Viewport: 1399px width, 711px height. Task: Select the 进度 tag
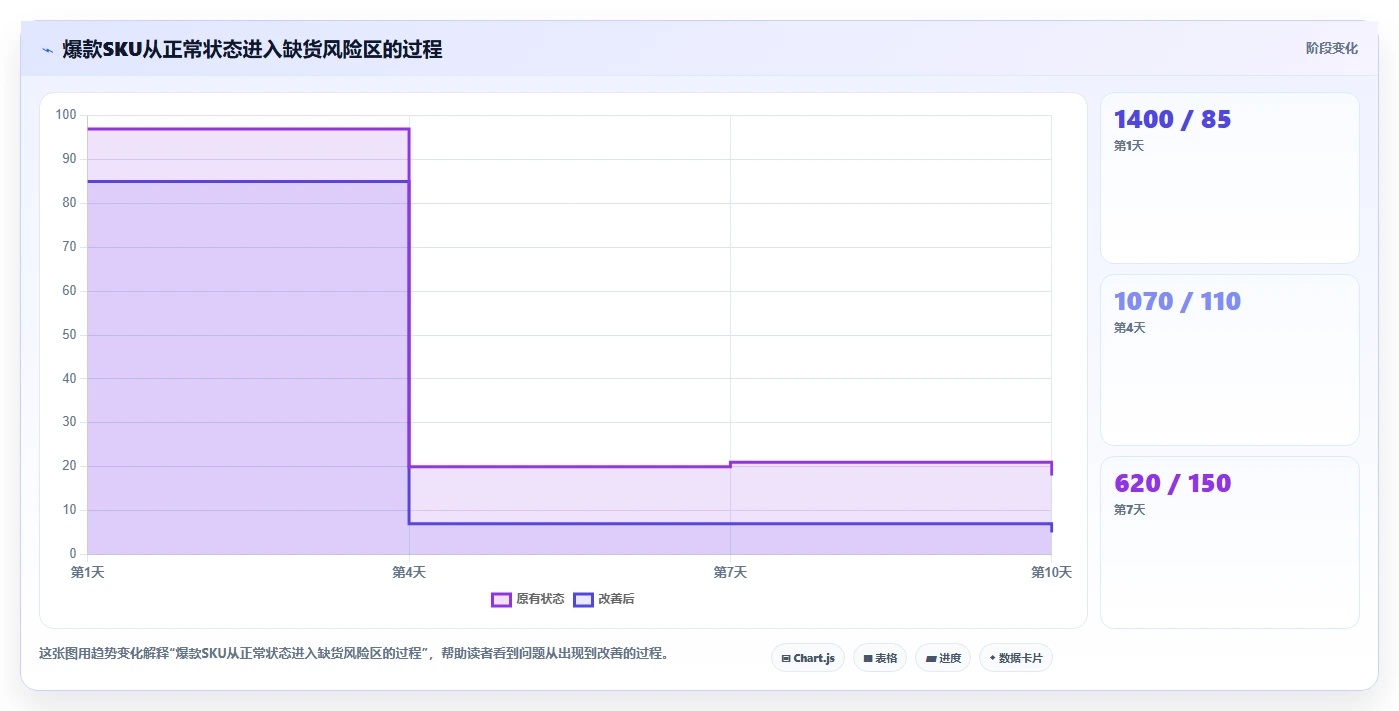[943, 658]
